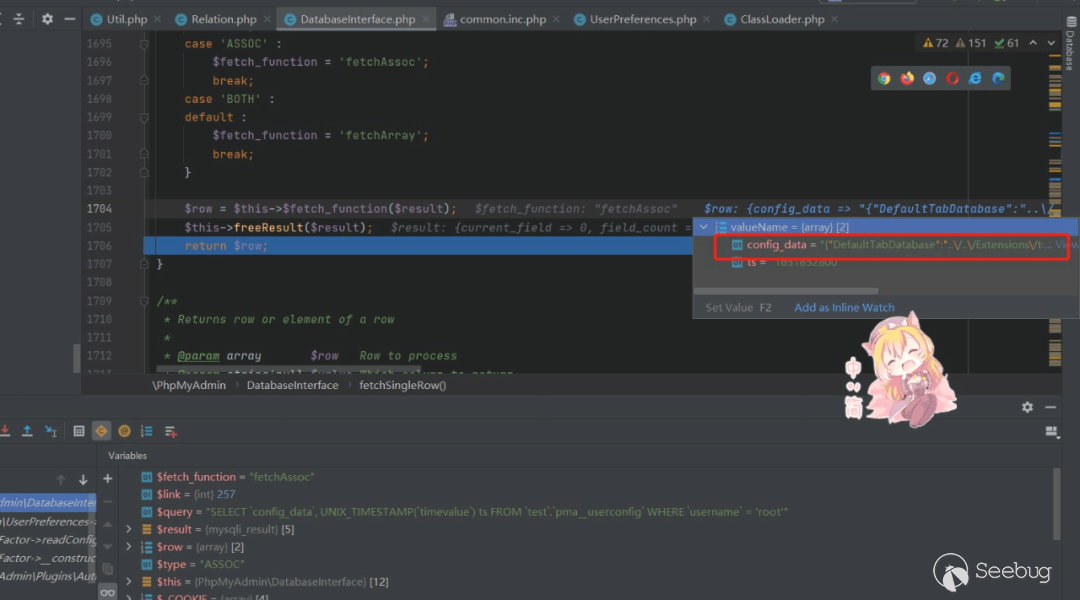Screen dimensions: 1080x600
Task: Open in Firefox browser icon
Action: pyautogui.click(x=907, y=78)
